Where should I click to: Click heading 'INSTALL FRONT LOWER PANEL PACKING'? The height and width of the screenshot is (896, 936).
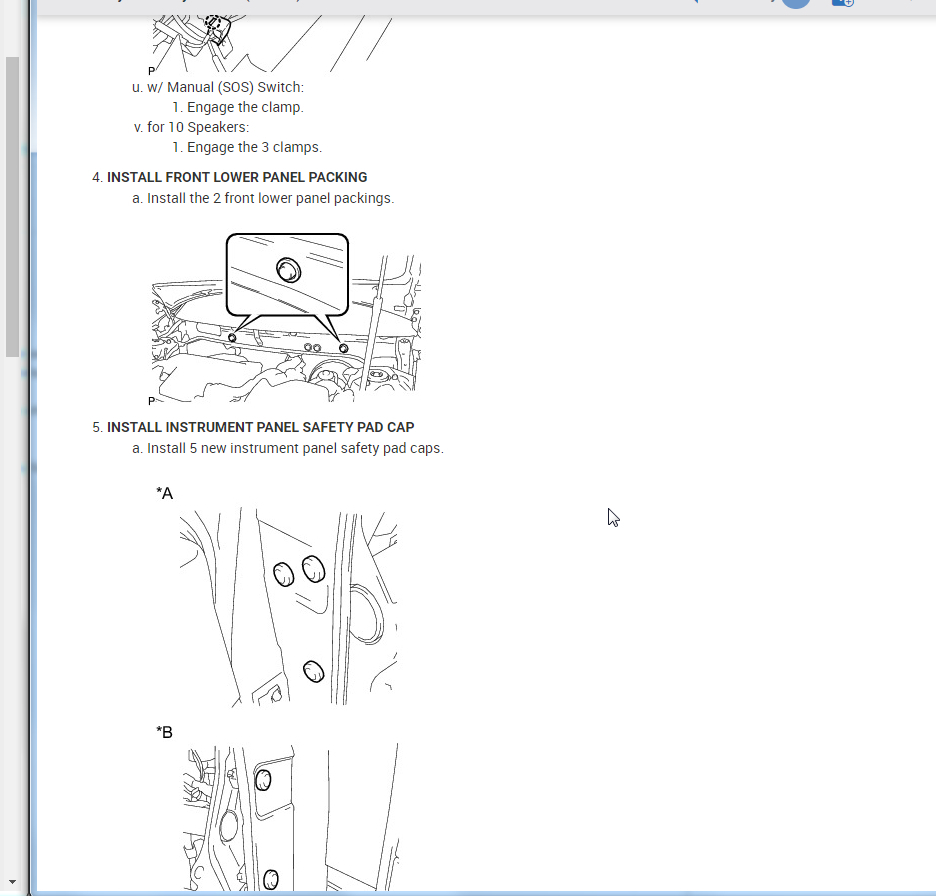click(237, 177)
